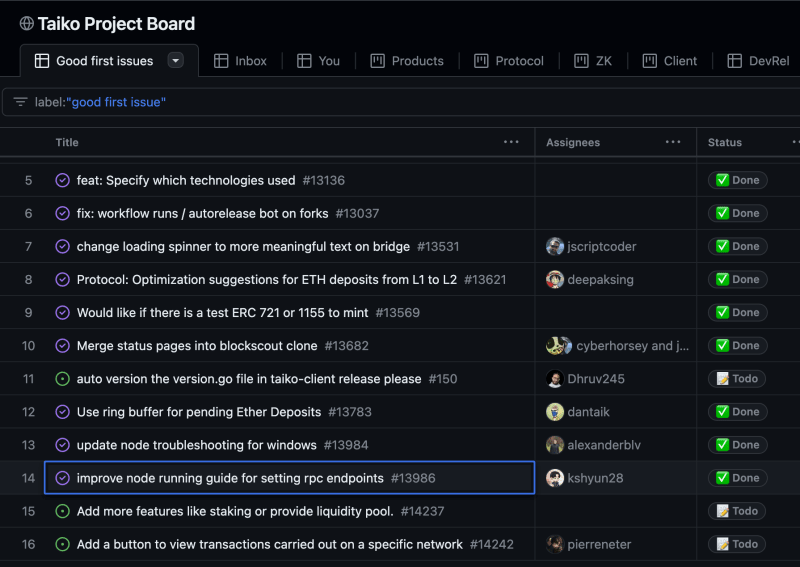Click kshyun28 avatar in Assignees column

coord(555,478)
